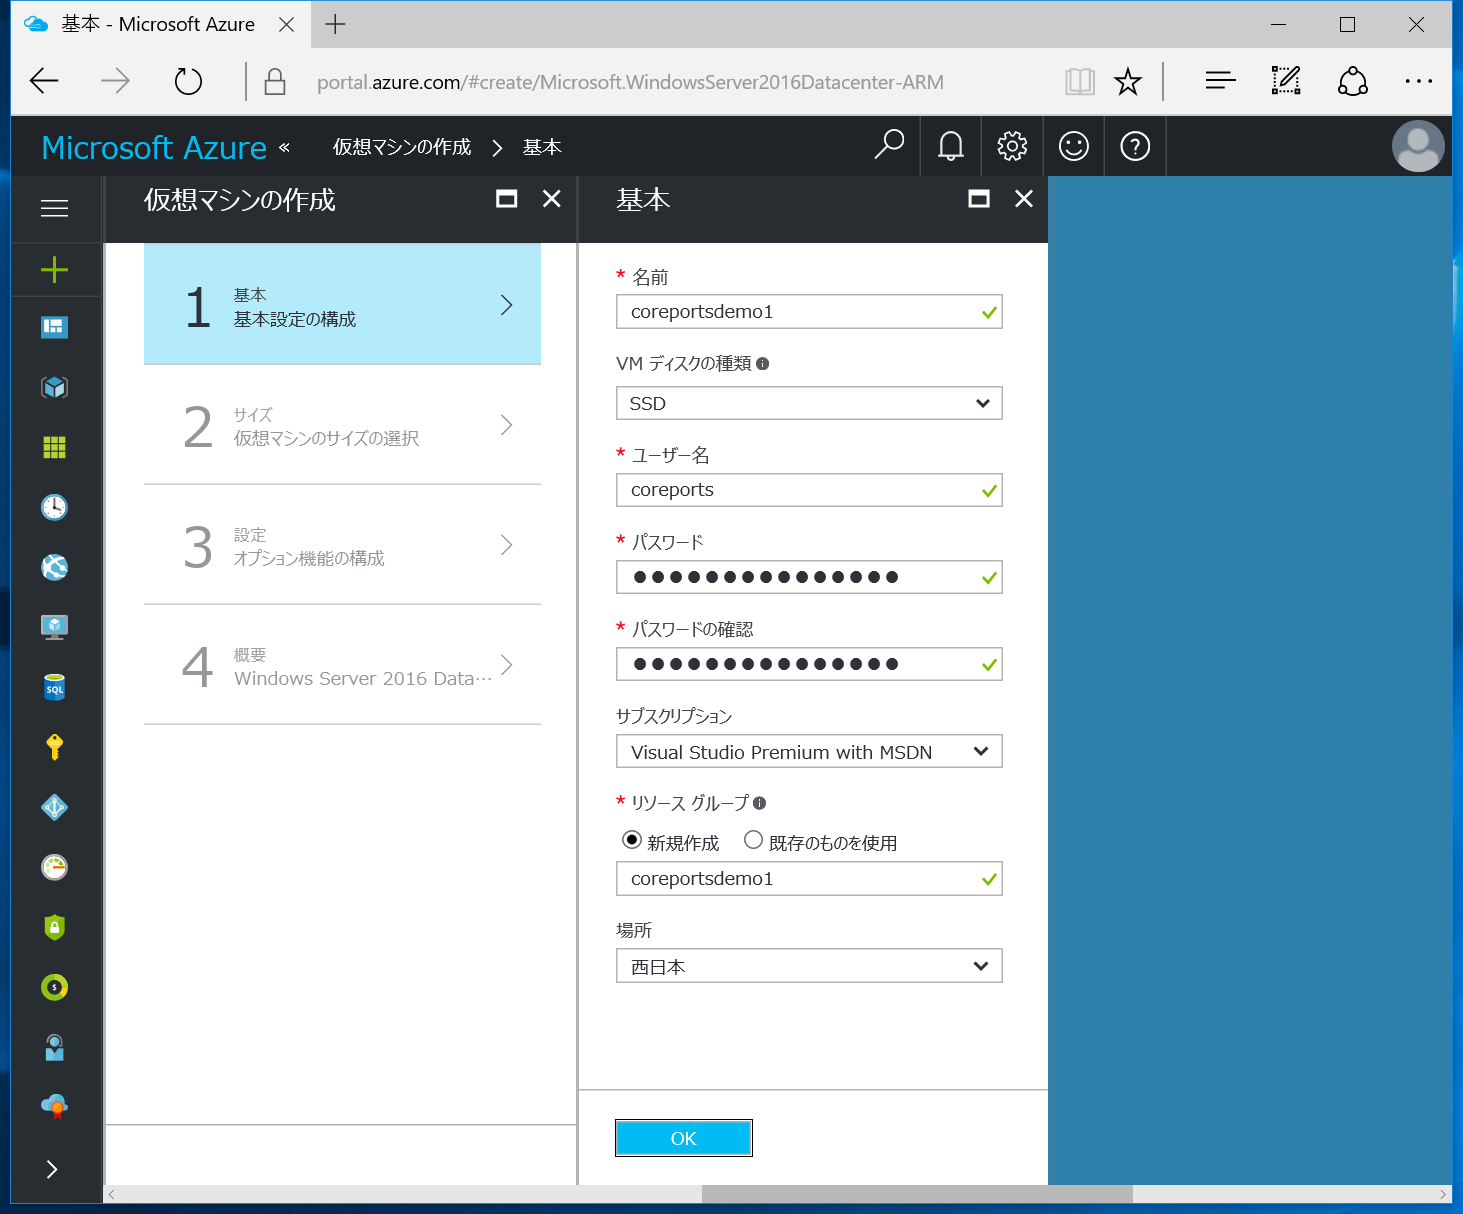Click the resource group name input field
This screenshot has height=1214, width=1463.
tap(809, 879)
